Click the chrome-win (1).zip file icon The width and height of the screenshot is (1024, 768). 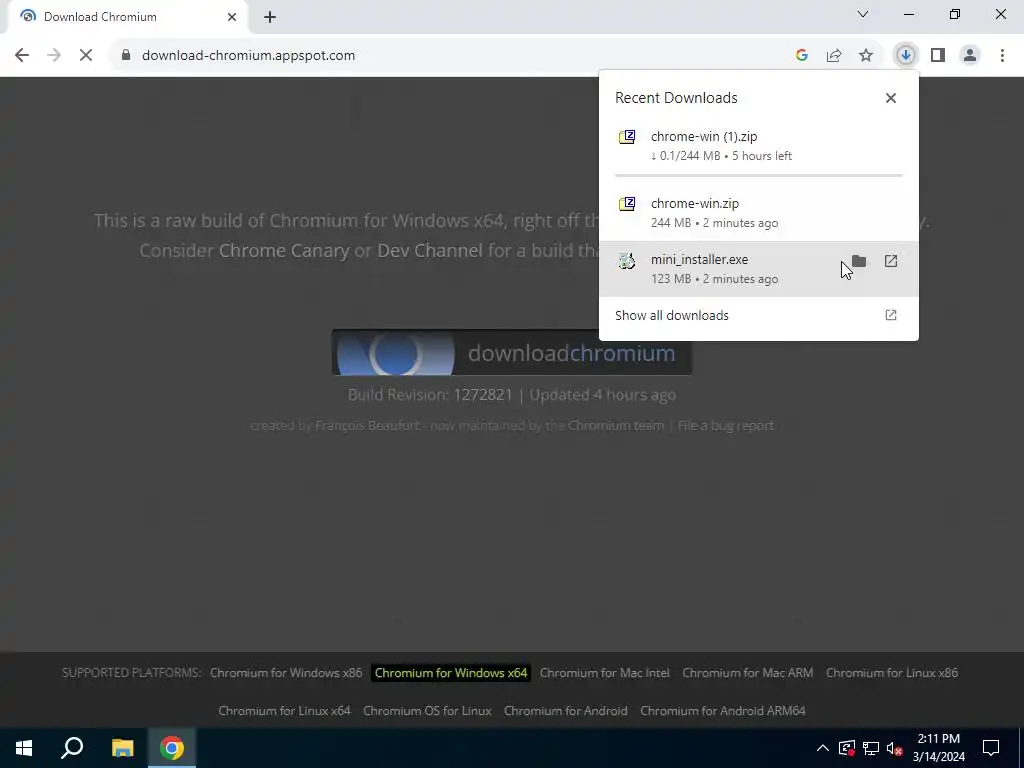click(627, 137)
